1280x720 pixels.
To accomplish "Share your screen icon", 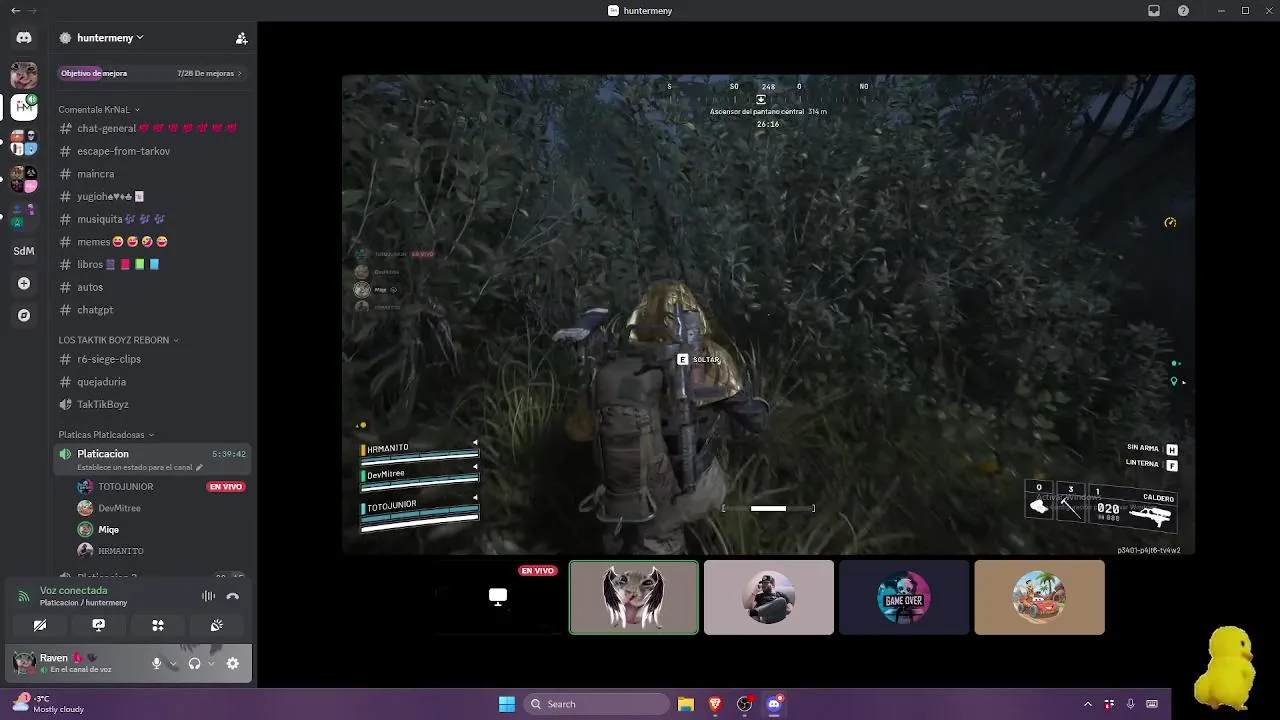I will click(x=98, y=625).
